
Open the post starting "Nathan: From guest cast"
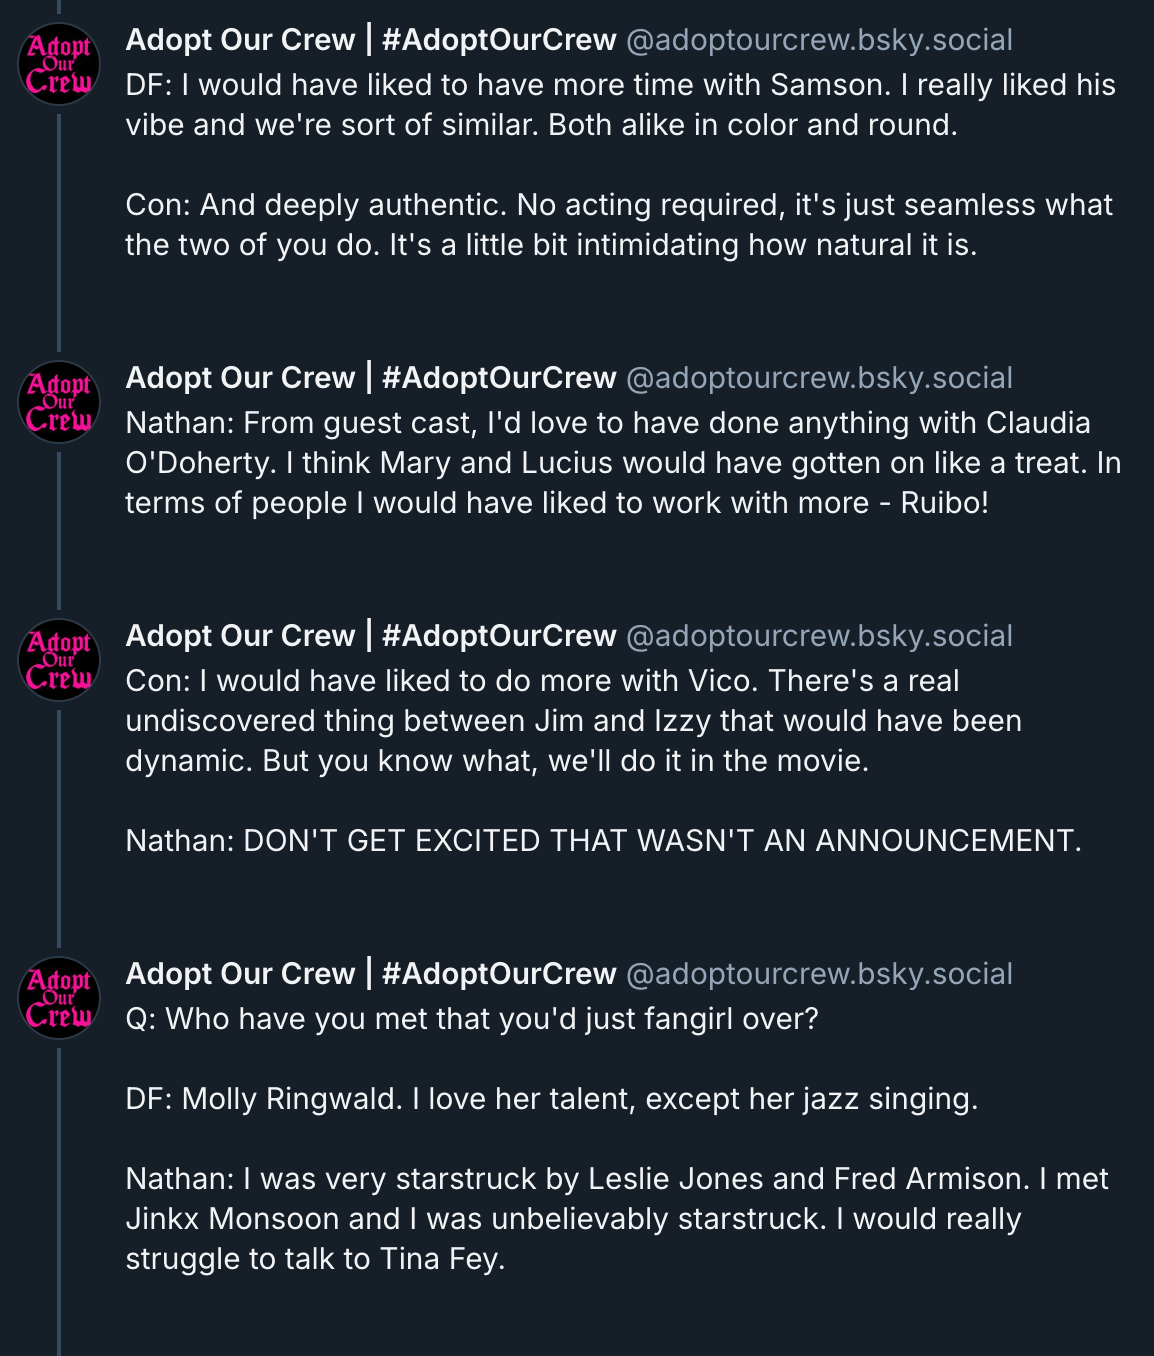(x=622, y=463)
